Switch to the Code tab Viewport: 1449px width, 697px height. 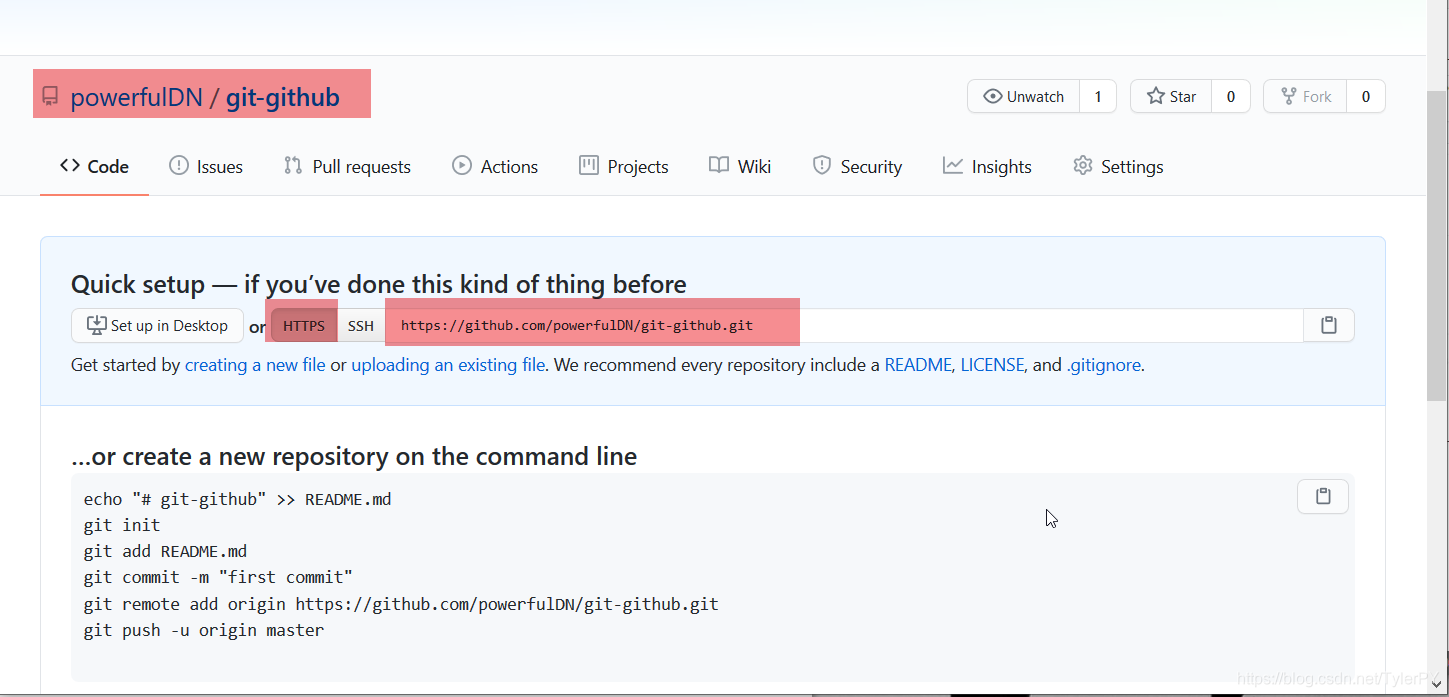tap(94, 166)
